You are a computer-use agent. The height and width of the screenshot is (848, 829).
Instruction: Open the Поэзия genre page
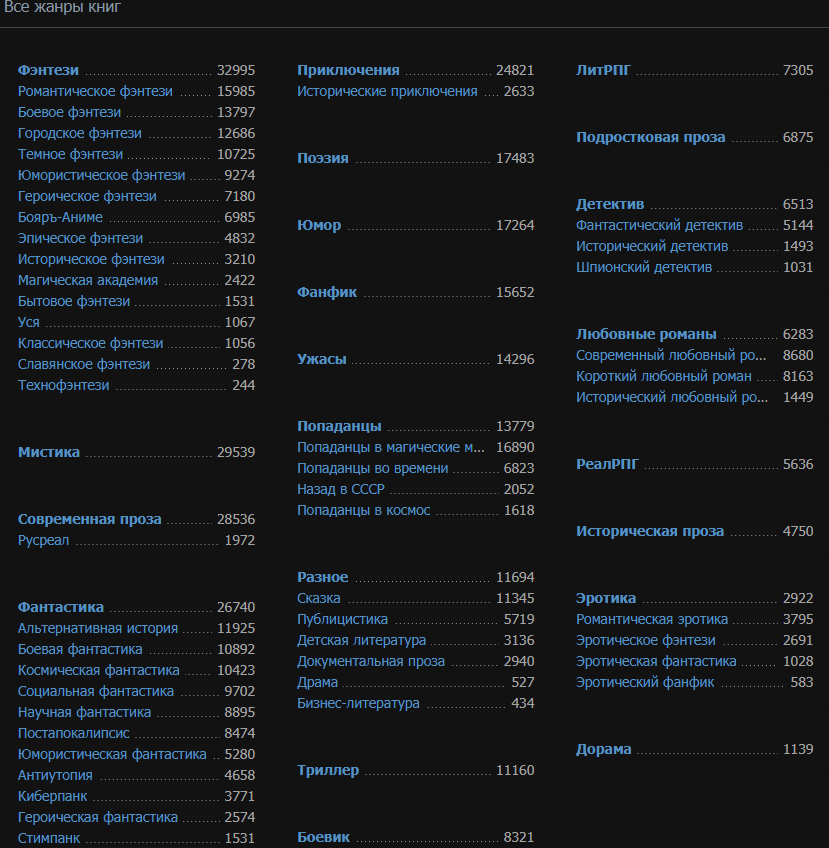(x=323, y=158)
